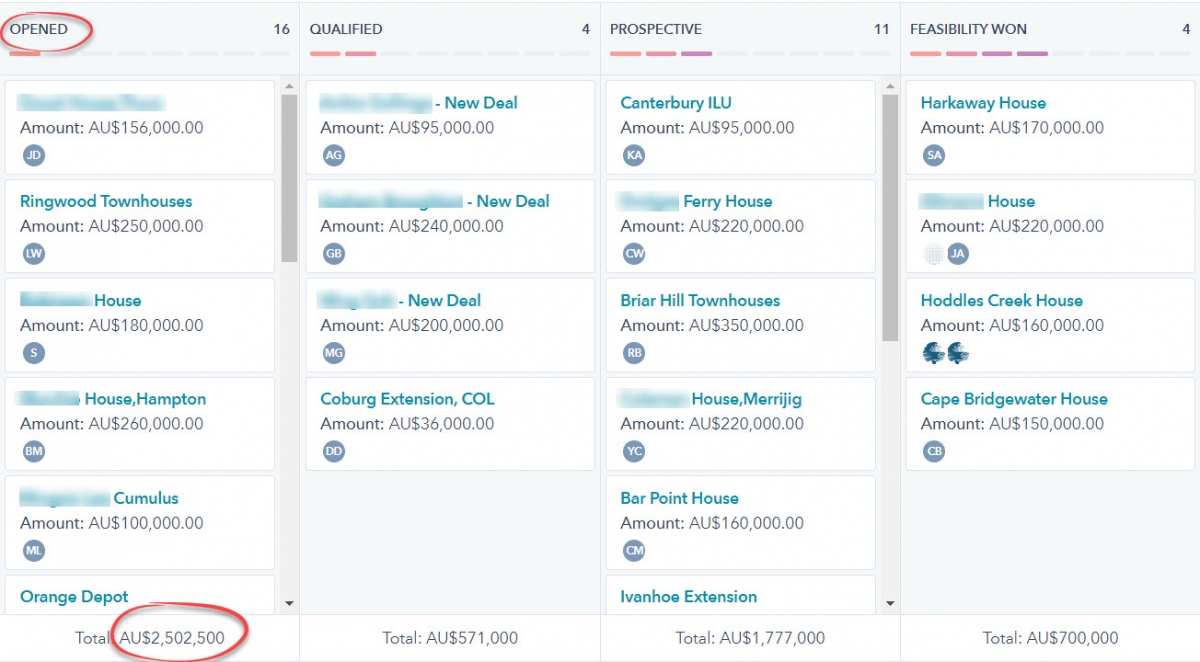The width and height of the screenshot is (1200, 662).
Task: Click the JA avatar in Feasibility Won column
Action: point(957,253)
